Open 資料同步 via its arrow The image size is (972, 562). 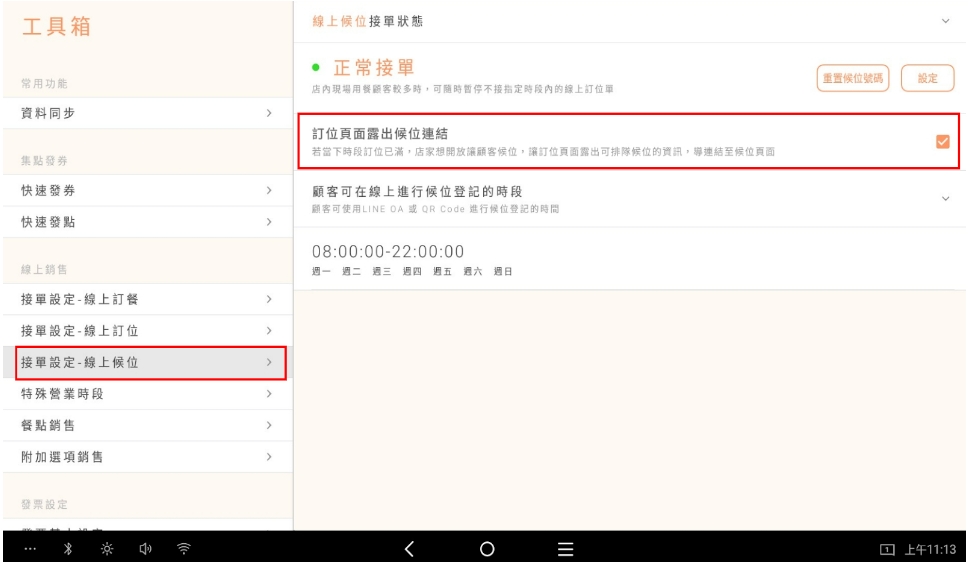pos(268,113)
